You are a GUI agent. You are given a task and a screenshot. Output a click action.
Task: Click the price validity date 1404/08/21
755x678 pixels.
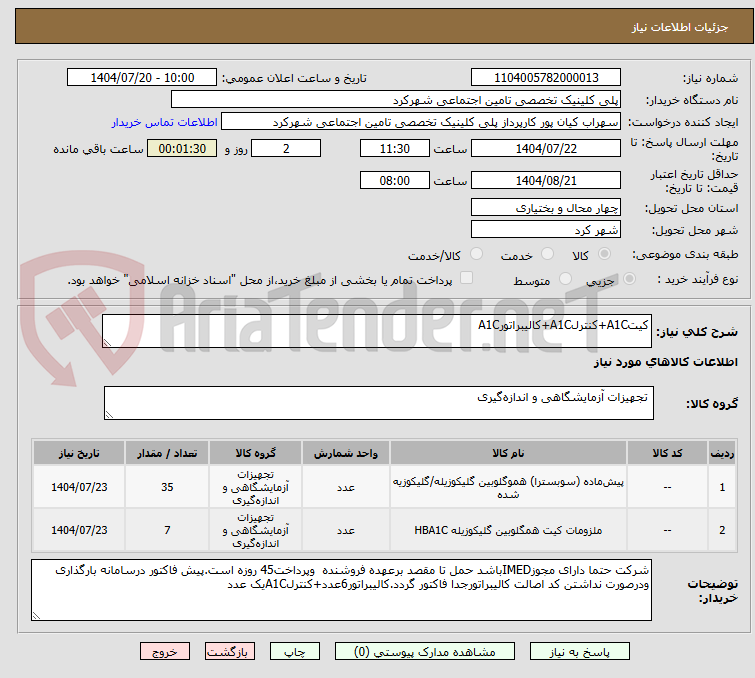(x=546, y=181)
